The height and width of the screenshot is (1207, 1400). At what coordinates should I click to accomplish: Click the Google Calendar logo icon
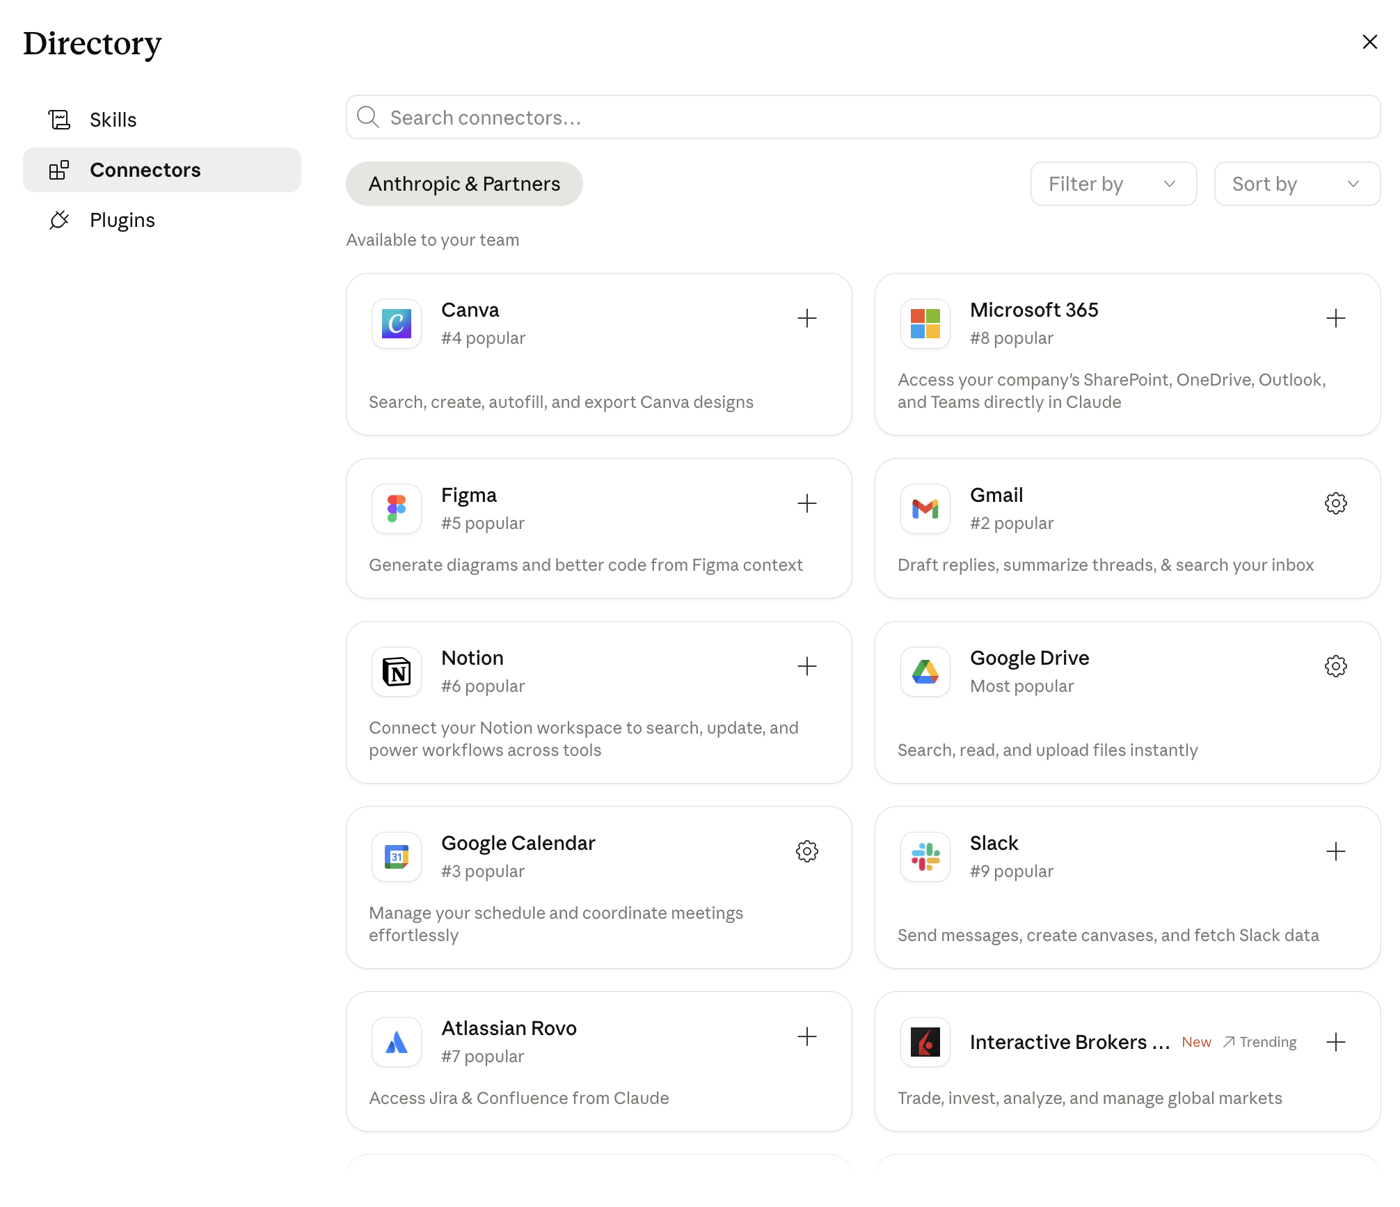point(397,857)
